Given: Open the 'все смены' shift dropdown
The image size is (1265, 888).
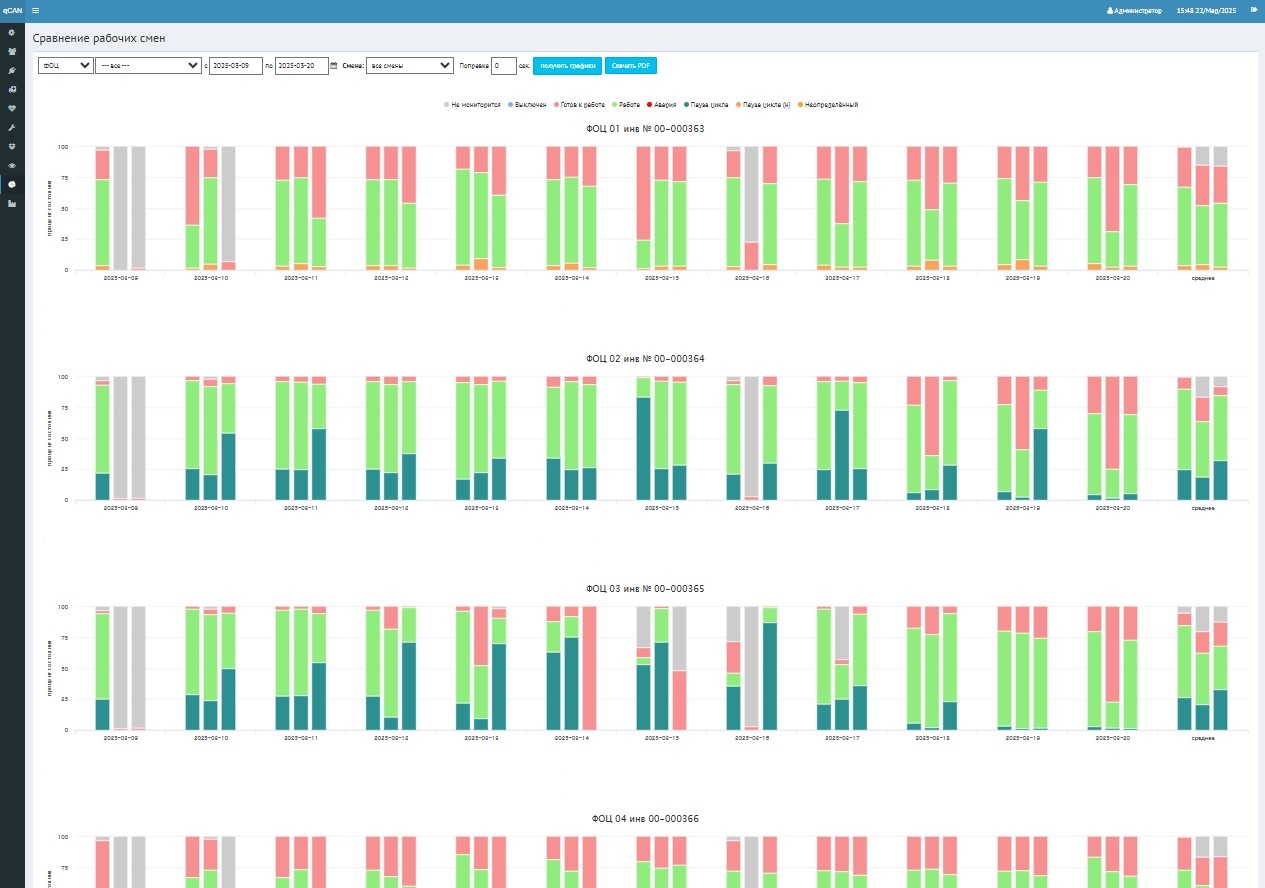Looking at the screenshot, I should (x=410, y=66).
